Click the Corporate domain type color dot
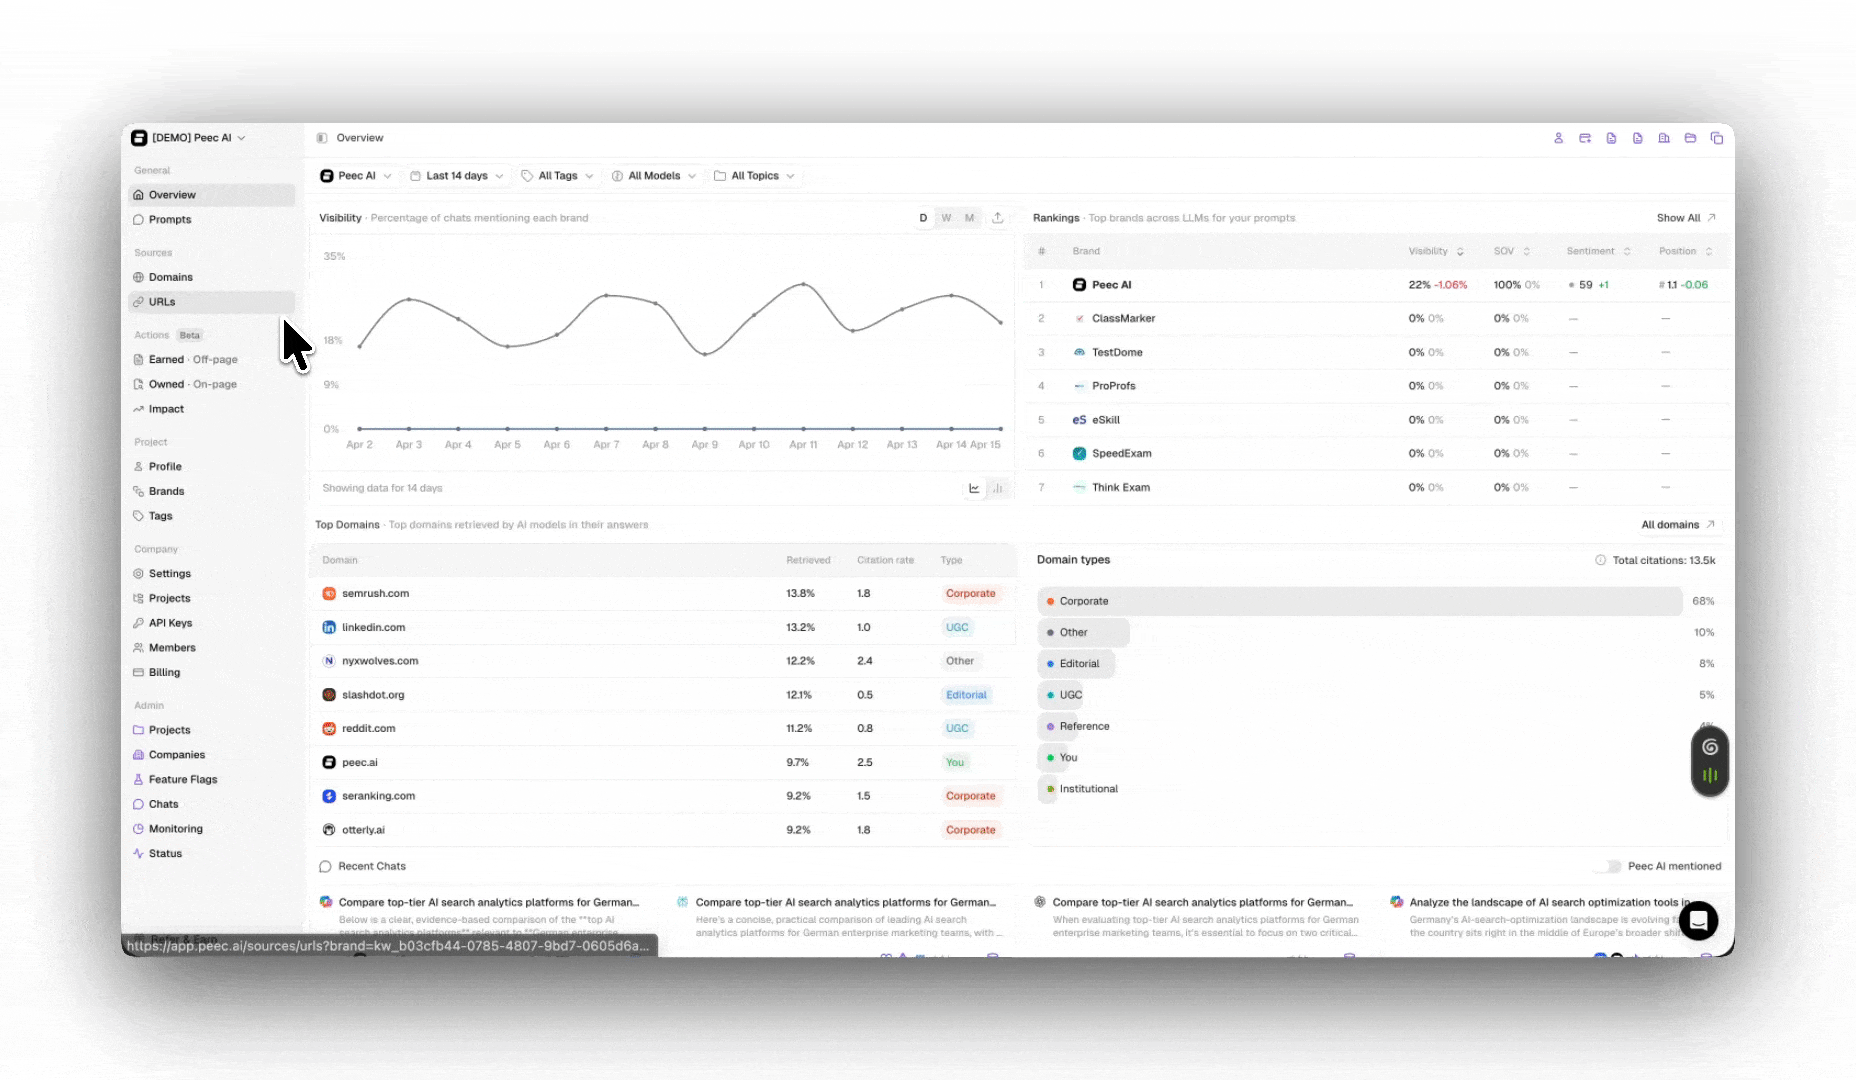The width and height of the screenshot is (1856, 1080). point(1050,601)
